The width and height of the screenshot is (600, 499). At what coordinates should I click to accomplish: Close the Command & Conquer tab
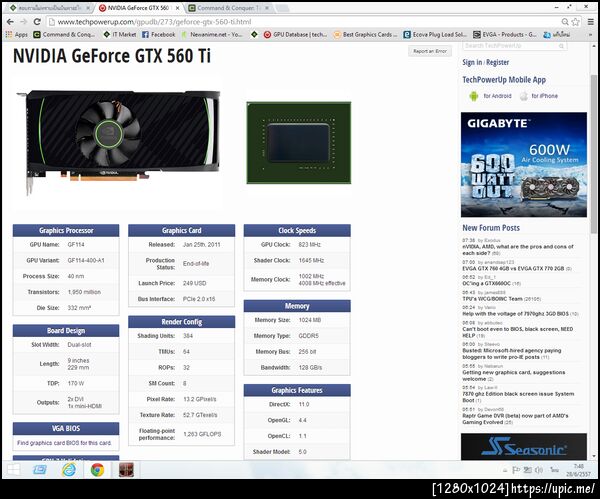pyautogui.click(x=267, y=8)
